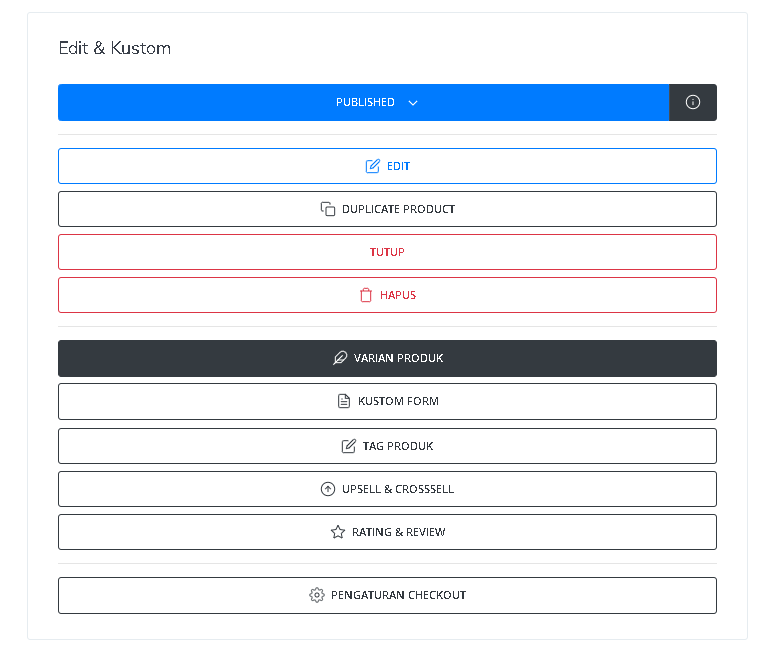The width and height of the screenshot is (759, 659).
Task: Open VARIAN PRODUK settings
Action: [x=387, y=358]
